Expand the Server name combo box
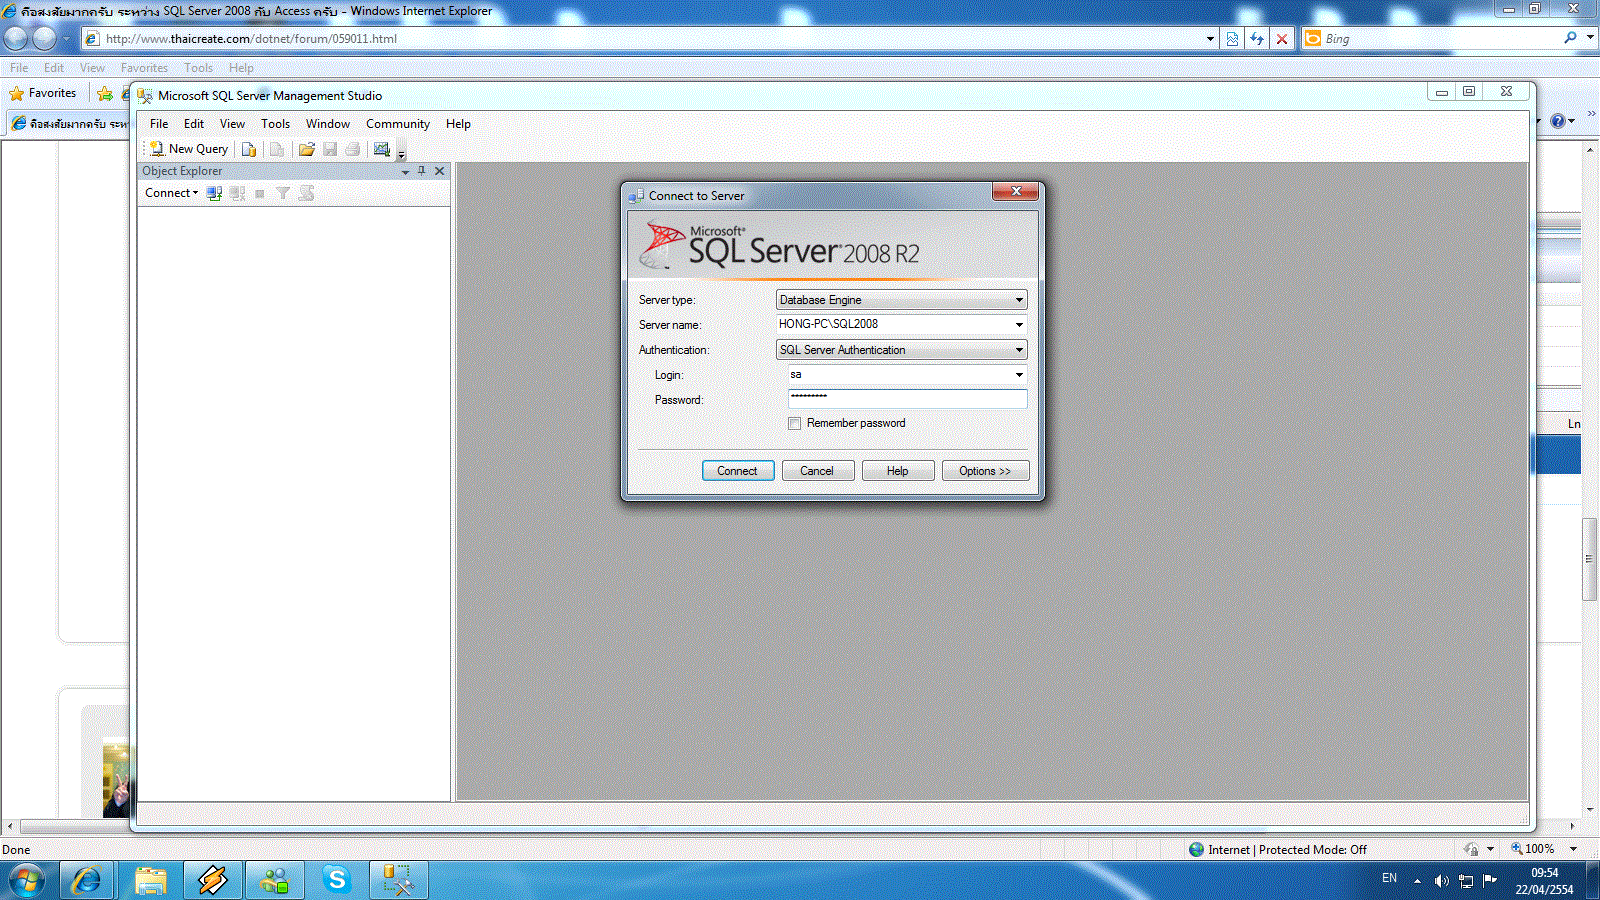 [x=1019, y=324]
